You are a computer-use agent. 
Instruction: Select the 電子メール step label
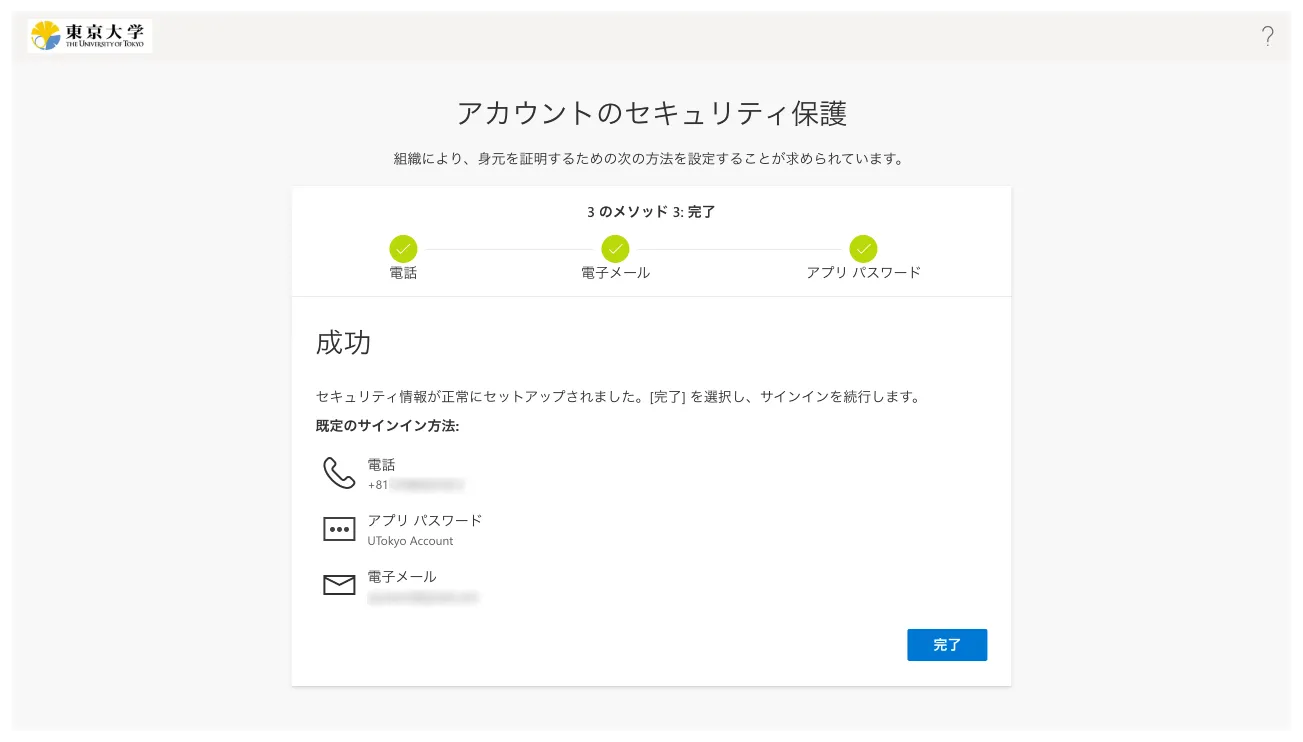[x=615, y=273]
